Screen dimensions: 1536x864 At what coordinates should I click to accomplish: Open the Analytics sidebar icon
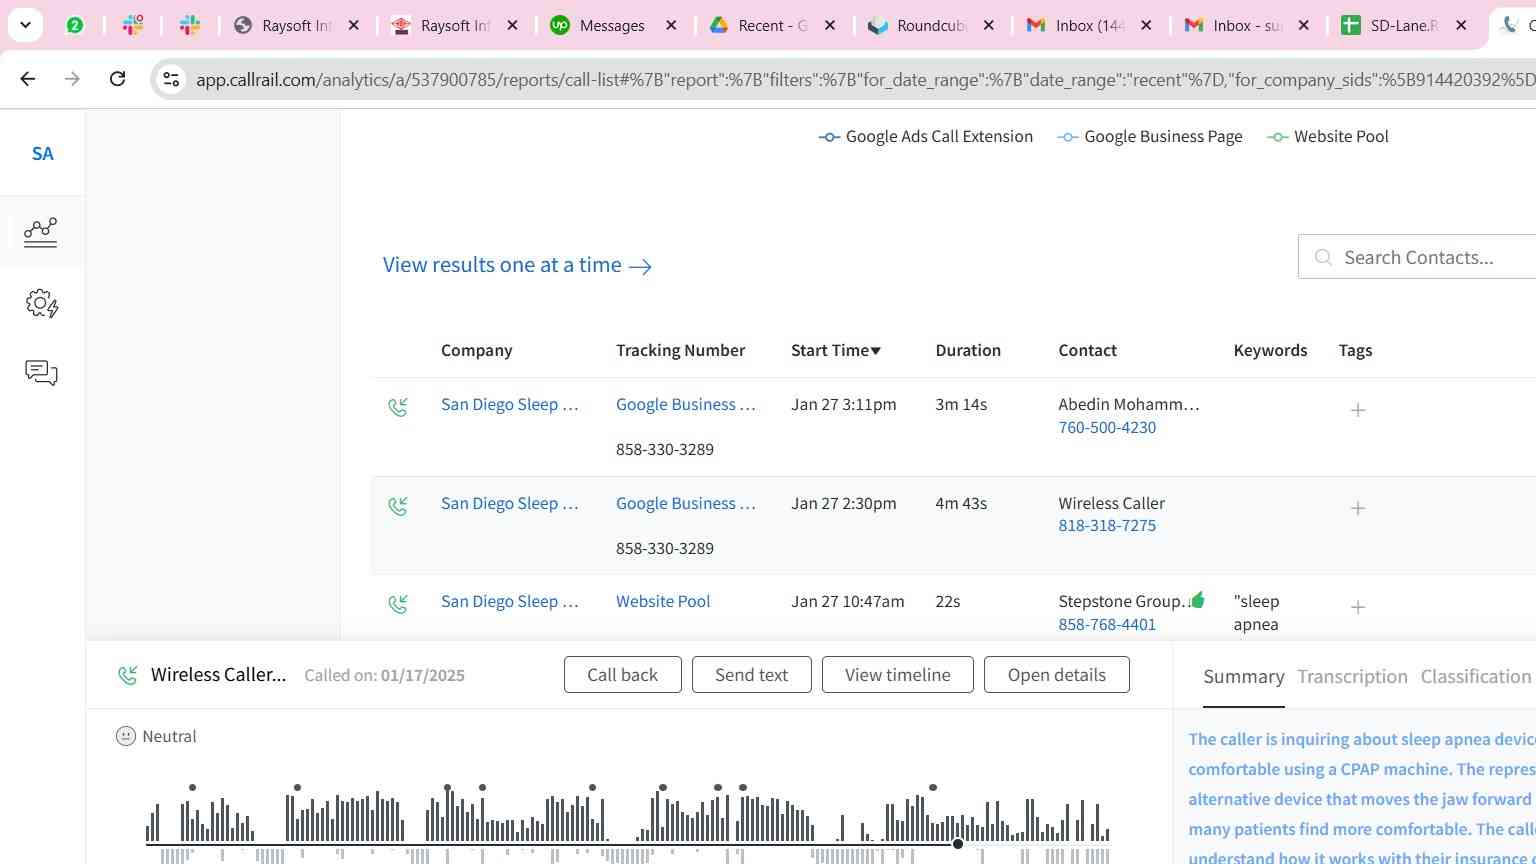[x=41, y=232]
